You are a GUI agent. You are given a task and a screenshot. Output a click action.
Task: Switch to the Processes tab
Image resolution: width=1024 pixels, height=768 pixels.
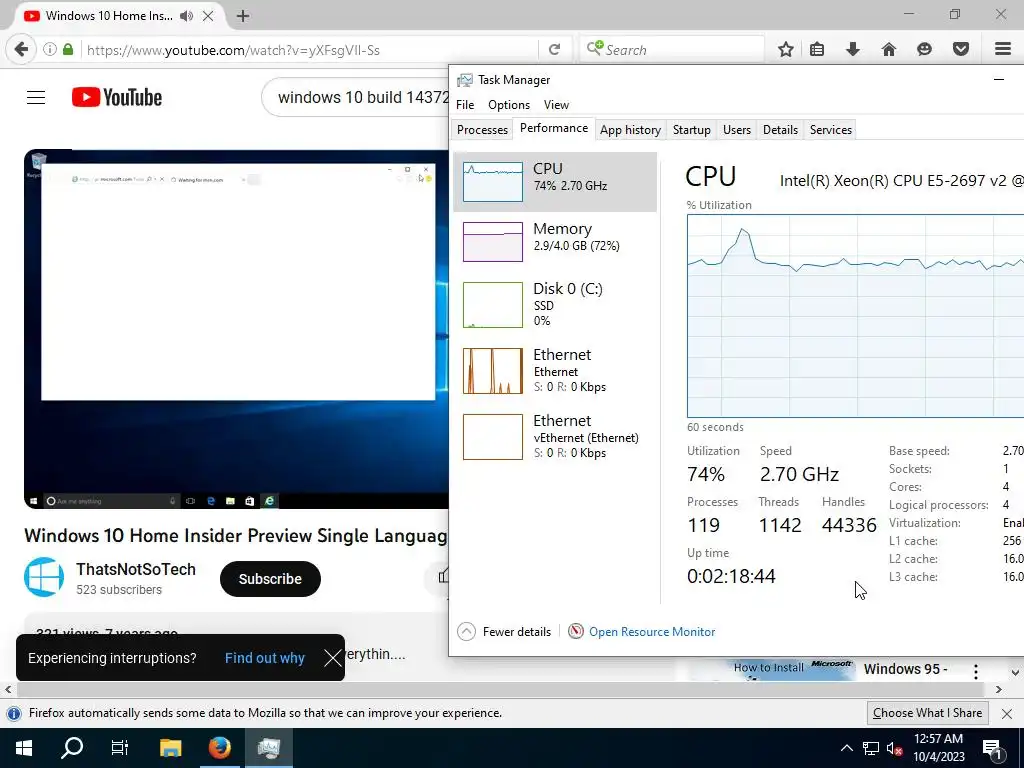(482, 130)
